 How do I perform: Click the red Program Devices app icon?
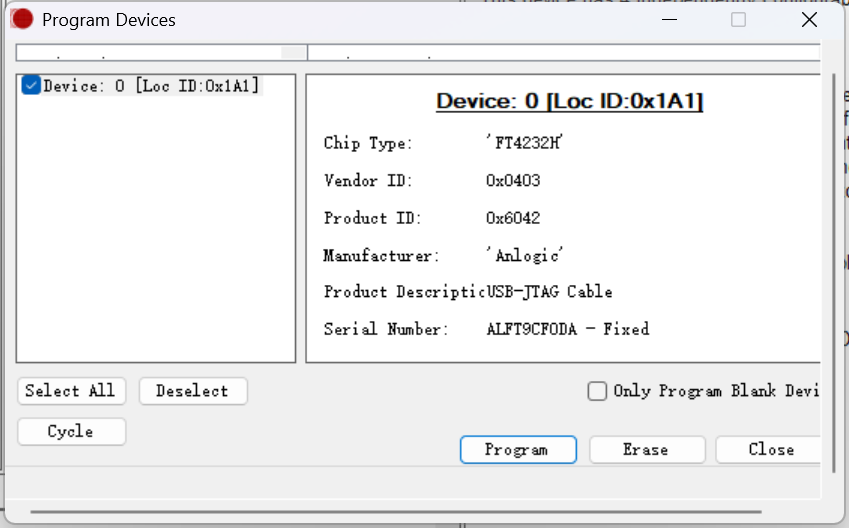coord(22,19)
